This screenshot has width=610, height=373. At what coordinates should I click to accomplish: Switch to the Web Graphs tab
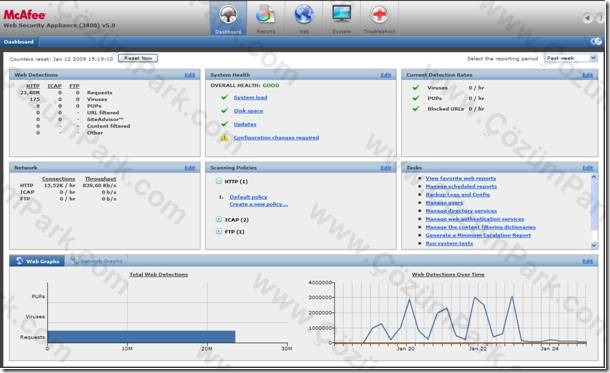[x=37, y=261]
